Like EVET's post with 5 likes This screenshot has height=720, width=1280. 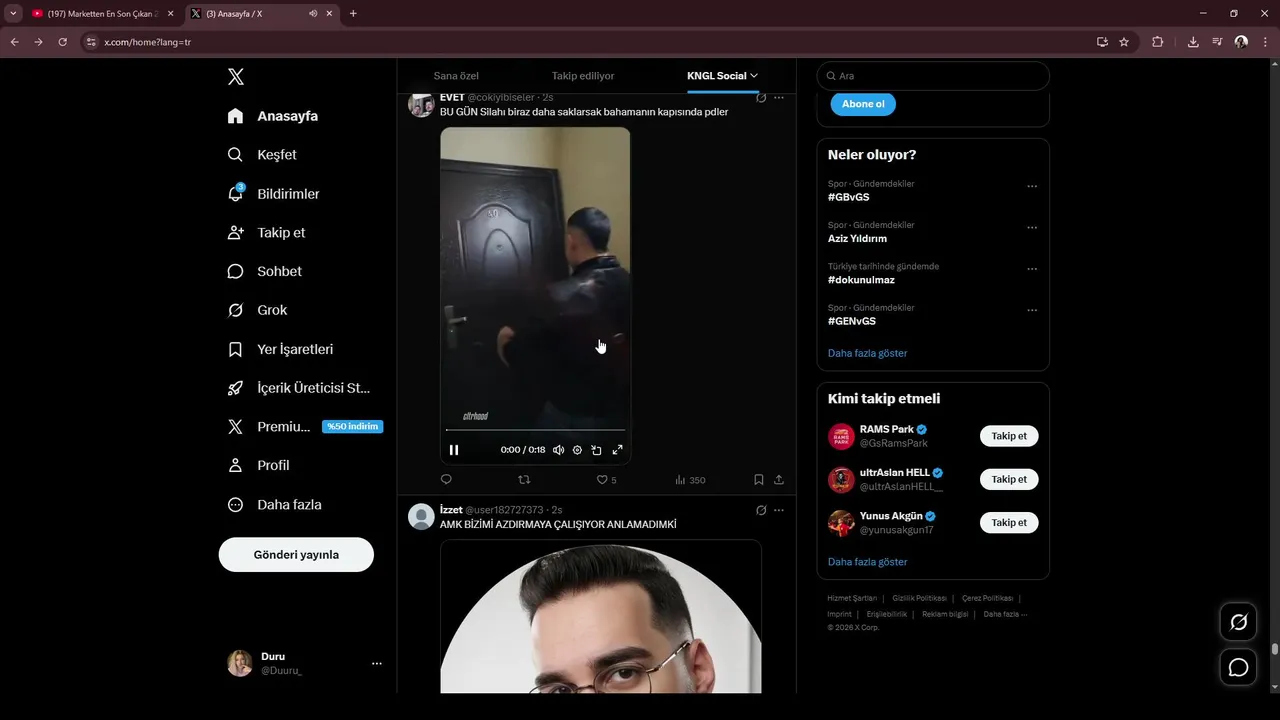pos(606,480)
